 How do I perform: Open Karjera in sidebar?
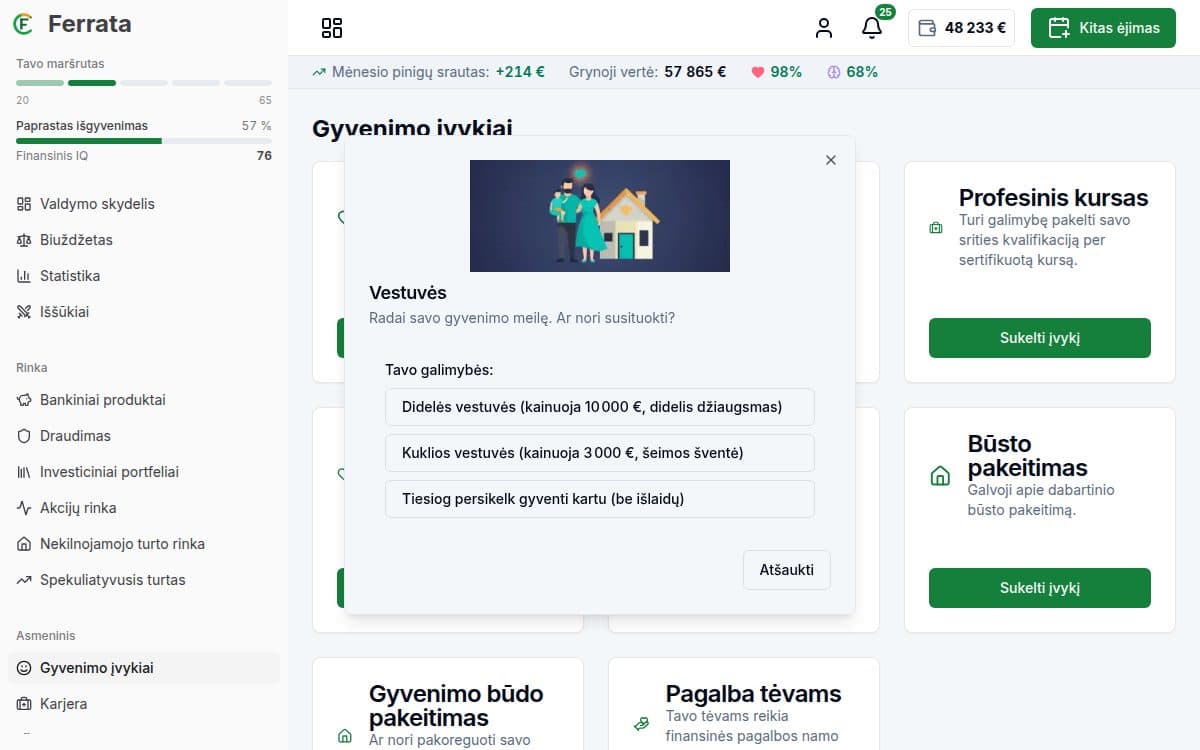(x=144, y=704)
